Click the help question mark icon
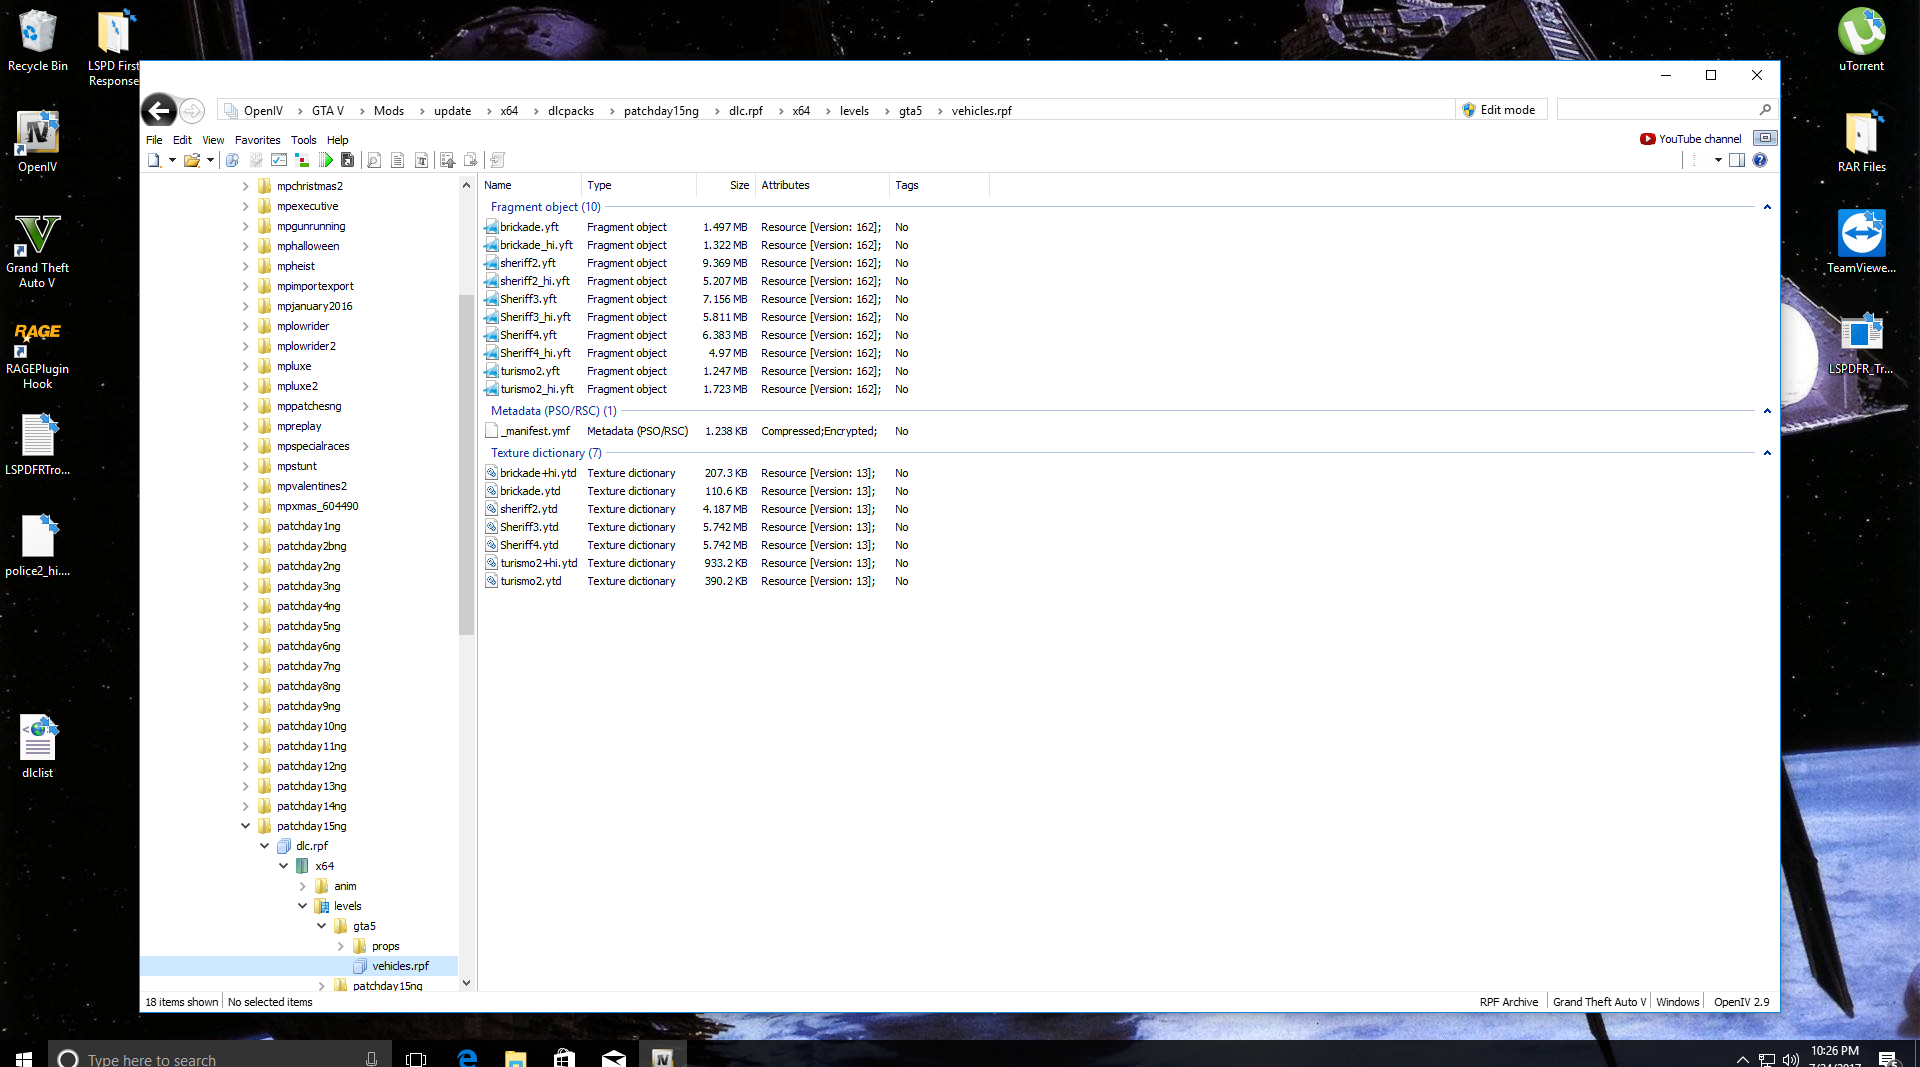 1760,160
